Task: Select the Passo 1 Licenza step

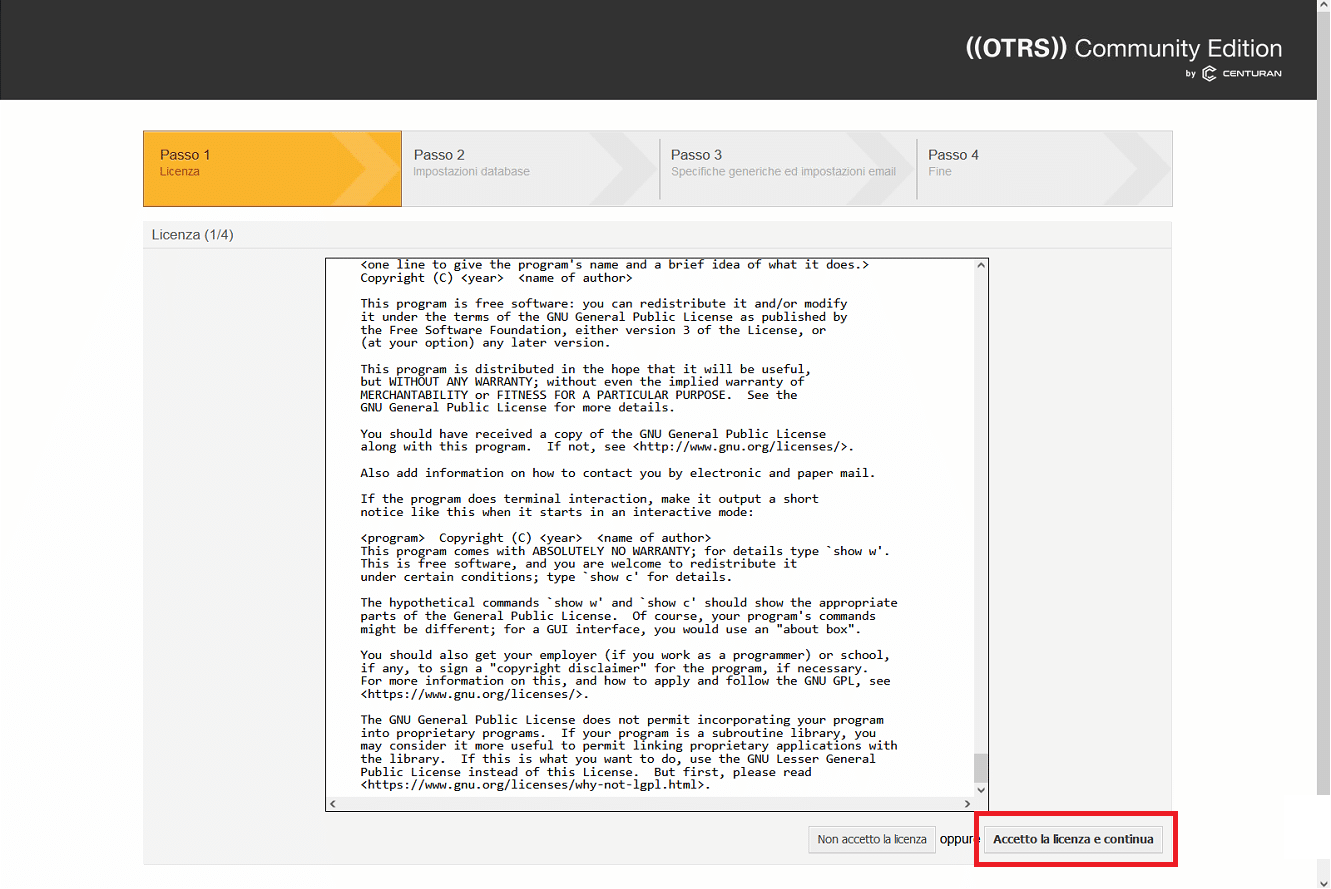Action: [x=272, y=168]
